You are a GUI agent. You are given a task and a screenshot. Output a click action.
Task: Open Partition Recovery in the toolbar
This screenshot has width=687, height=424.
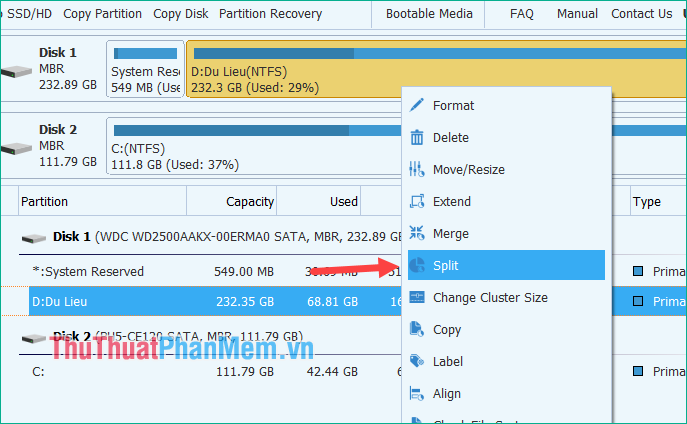click(x=270, y=14)
